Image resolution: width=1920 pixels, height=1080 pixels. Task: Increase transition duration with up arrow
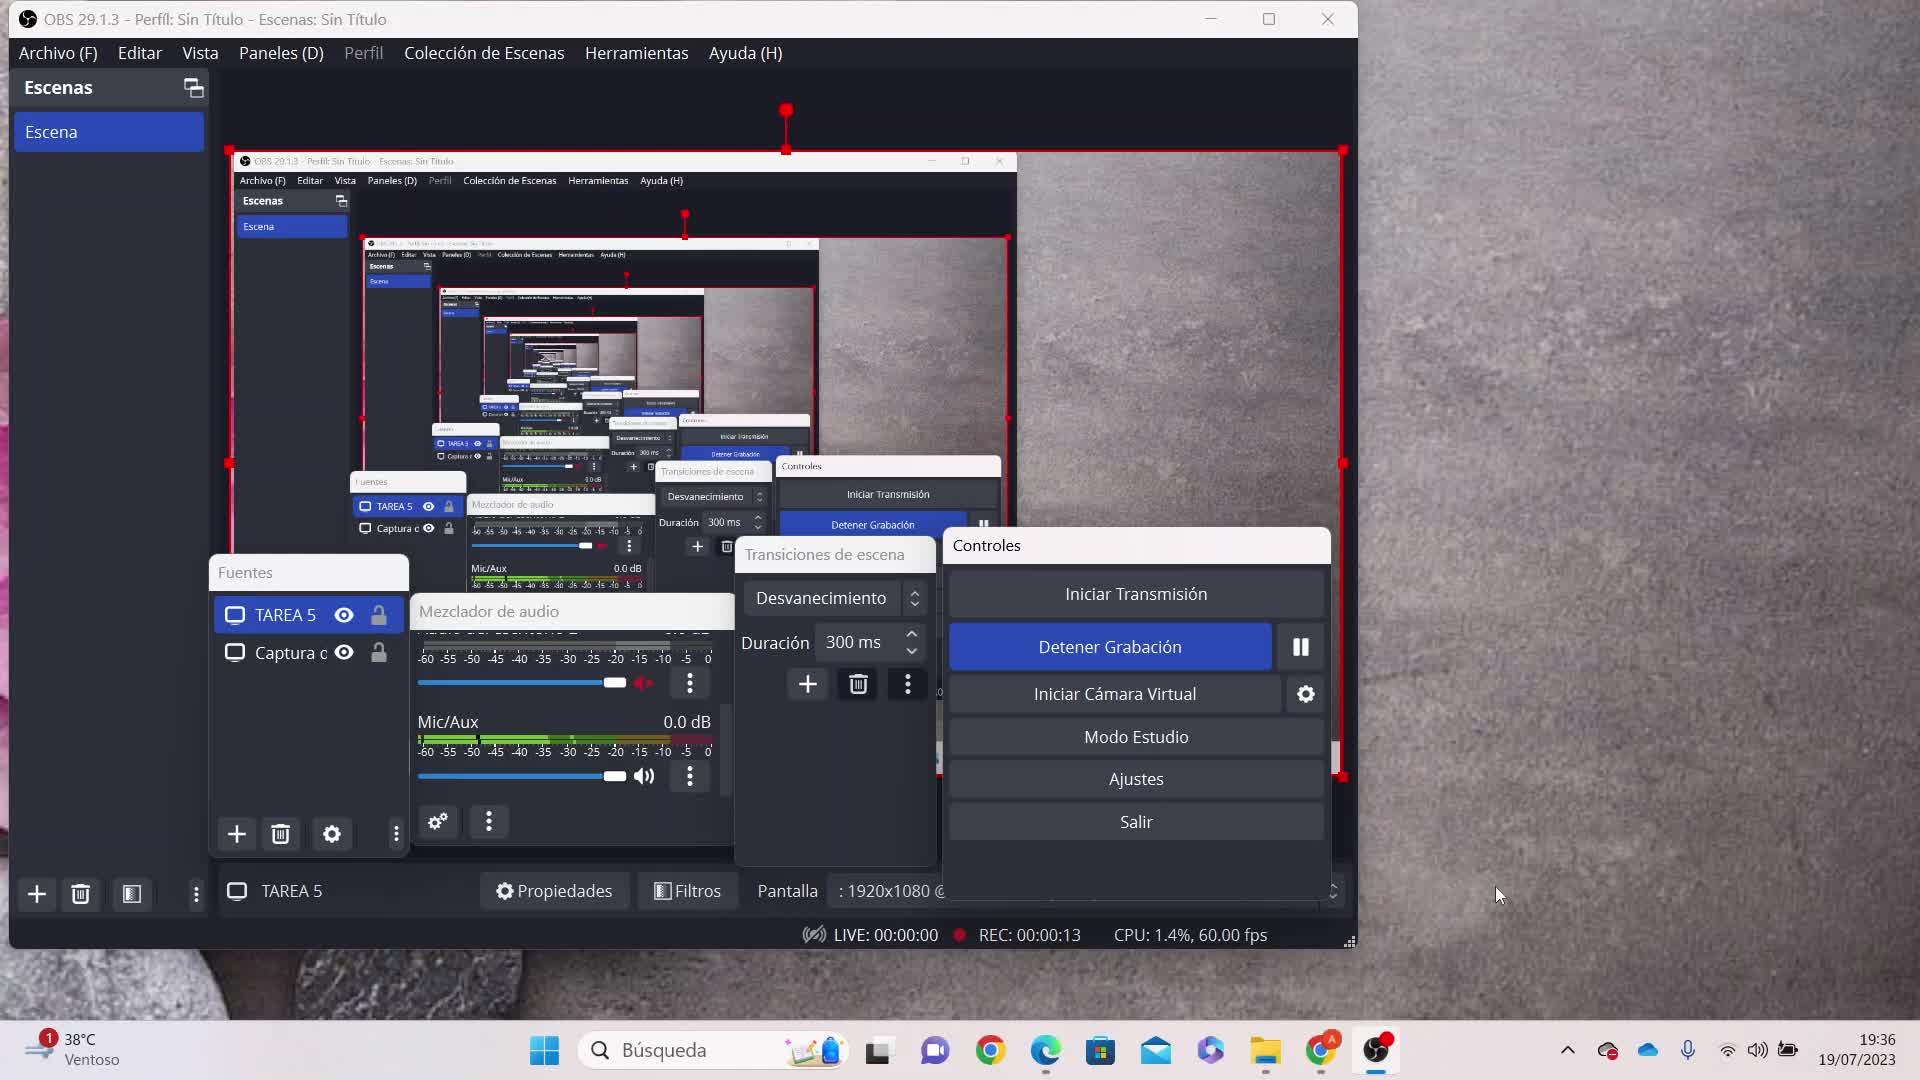[911, 634]
